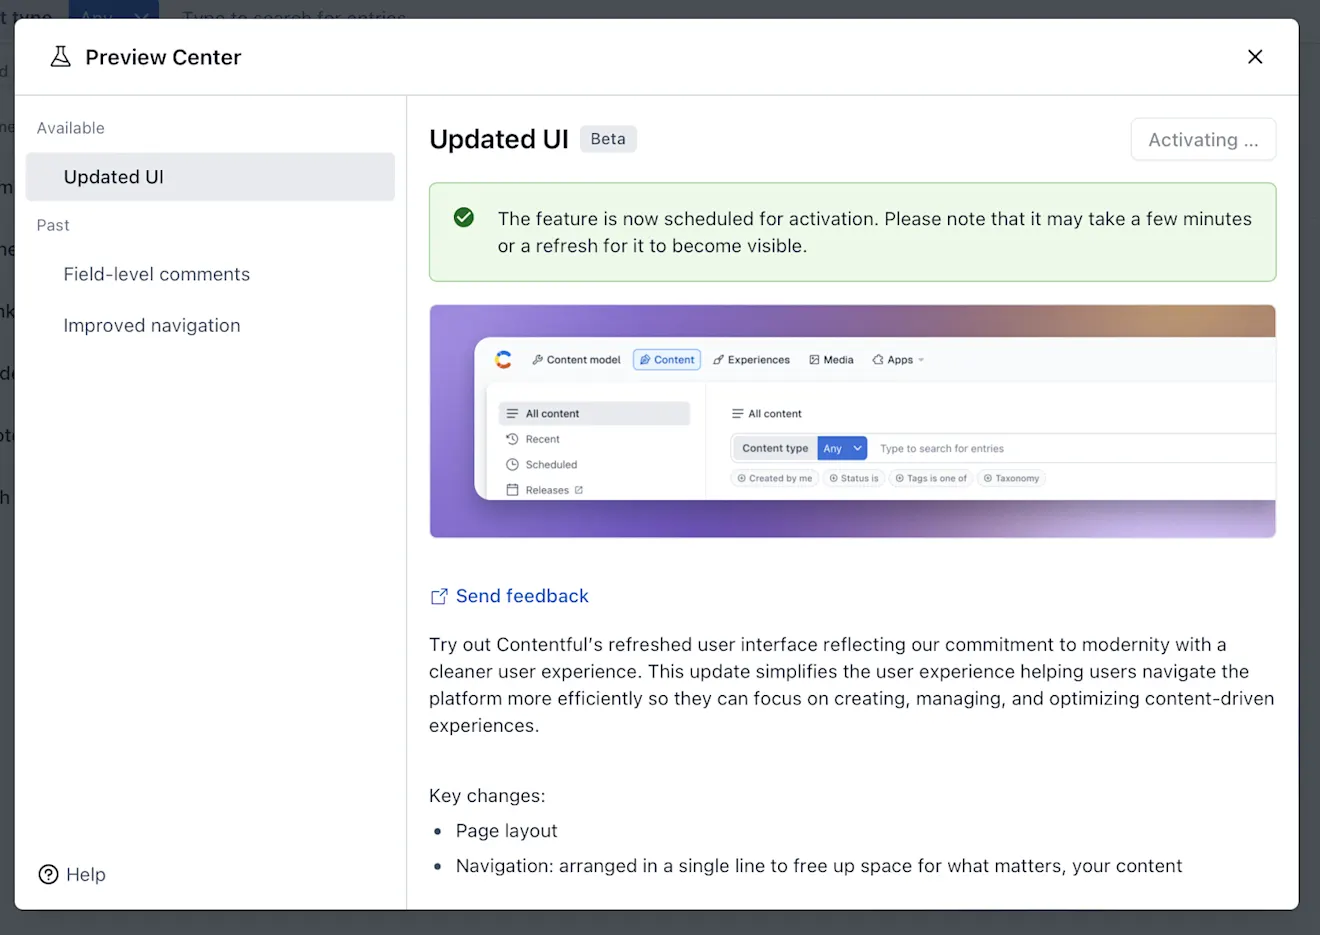Click the Past section label
Screen dimensions: 1320x935
53,225
